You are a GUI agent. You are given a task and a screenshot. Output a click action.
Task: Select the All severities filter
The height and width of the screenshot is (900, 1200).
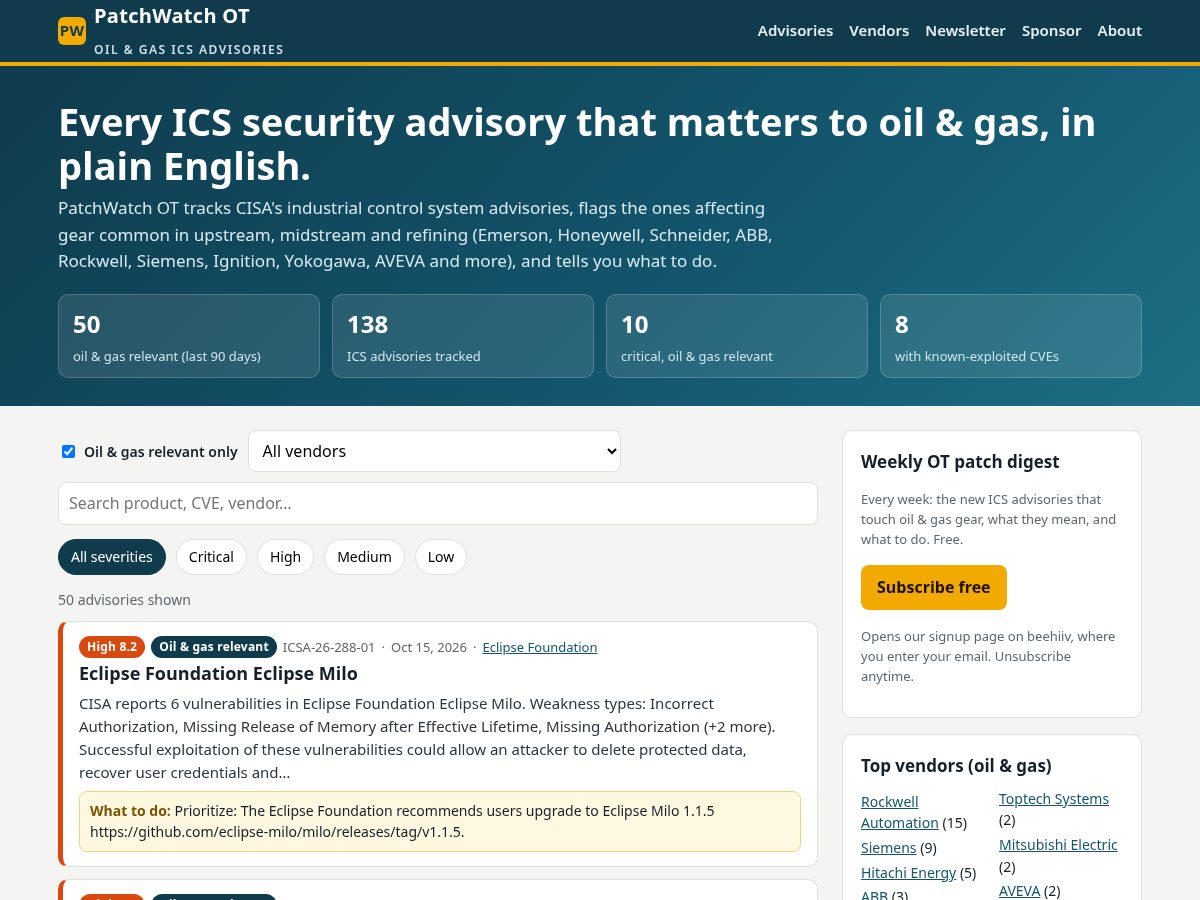[x=112, y=557]
